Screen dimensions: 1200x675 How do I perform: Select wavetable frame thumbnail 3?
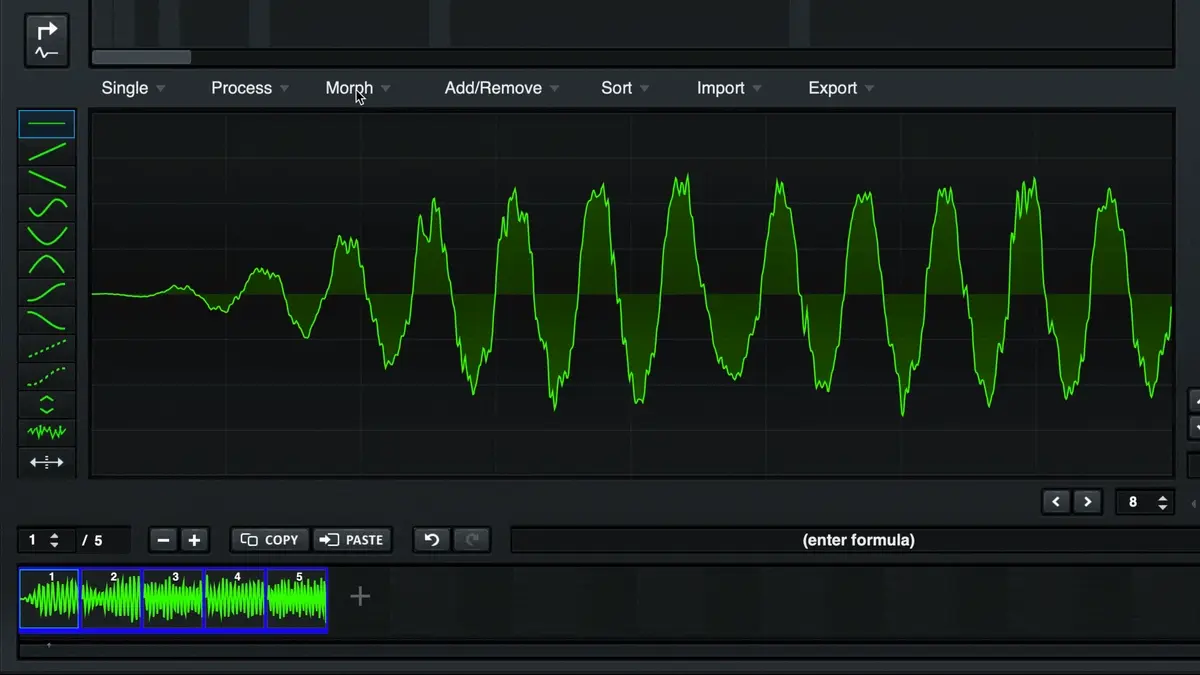pyautogui.click(x=174, y=599)
